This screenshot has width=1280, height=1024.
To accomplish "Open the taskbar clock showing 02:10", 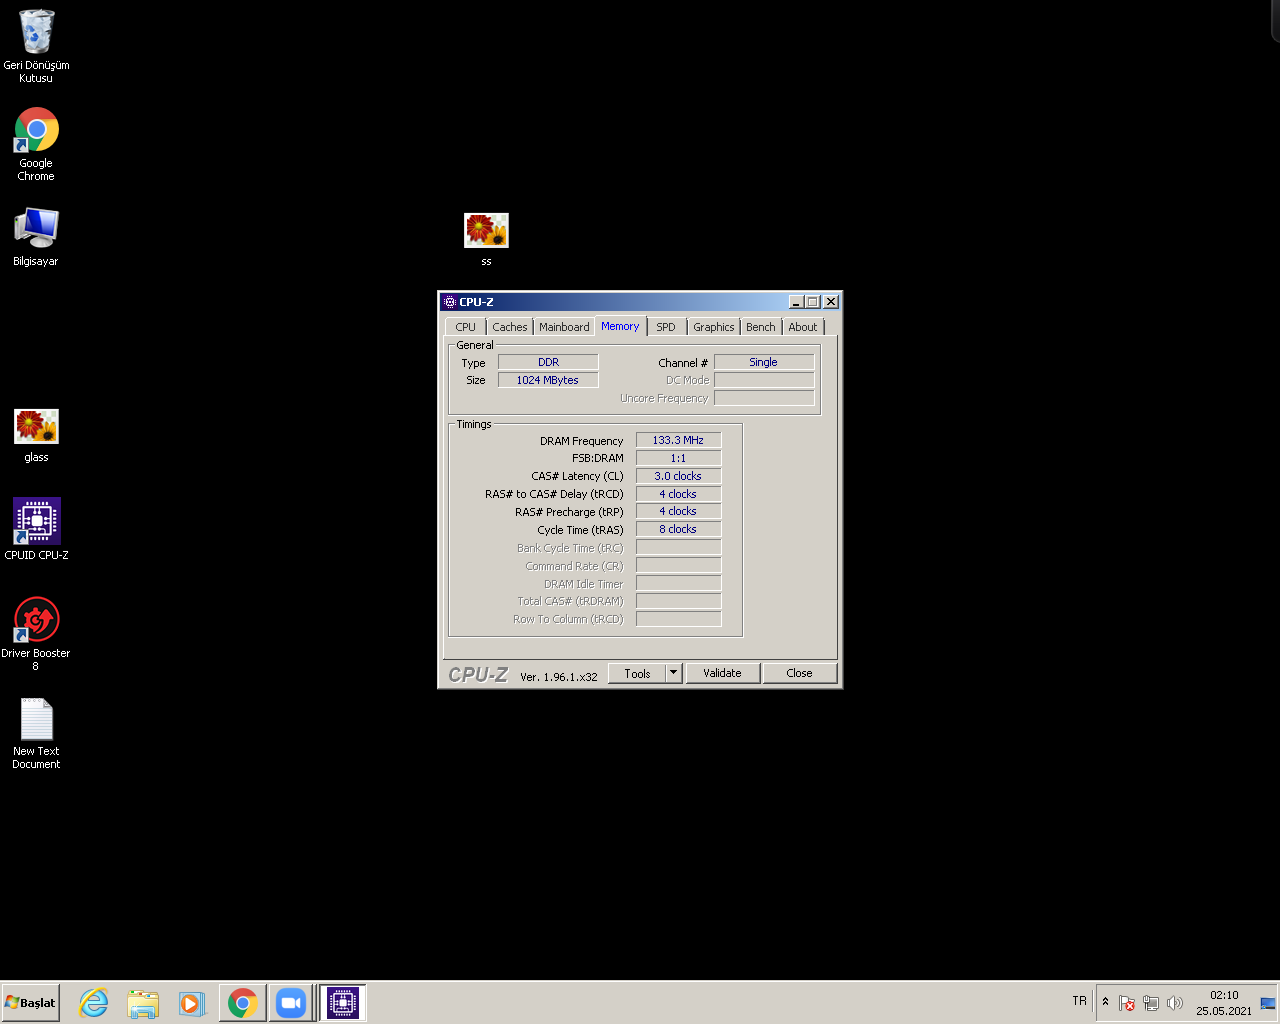I will tap(1224, 1003).
